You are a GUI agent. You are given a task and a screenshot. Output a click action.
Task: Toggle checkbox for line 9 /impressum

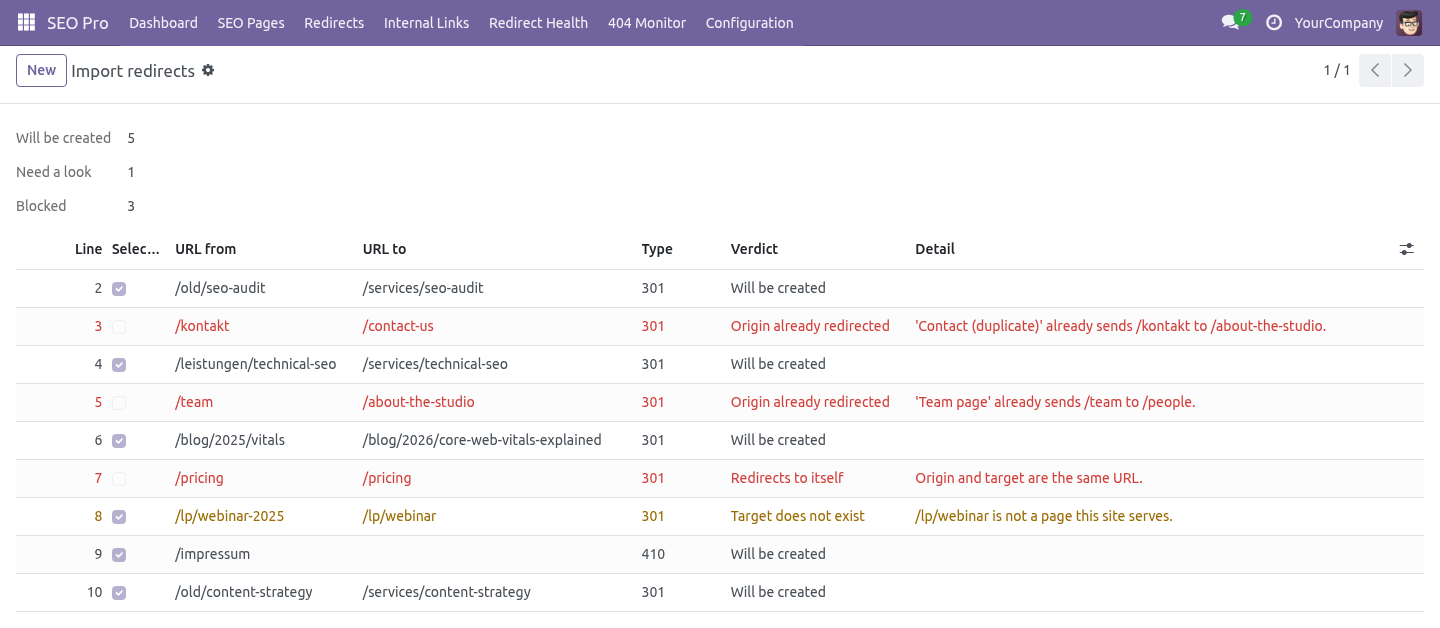click(x=119, y=554)
